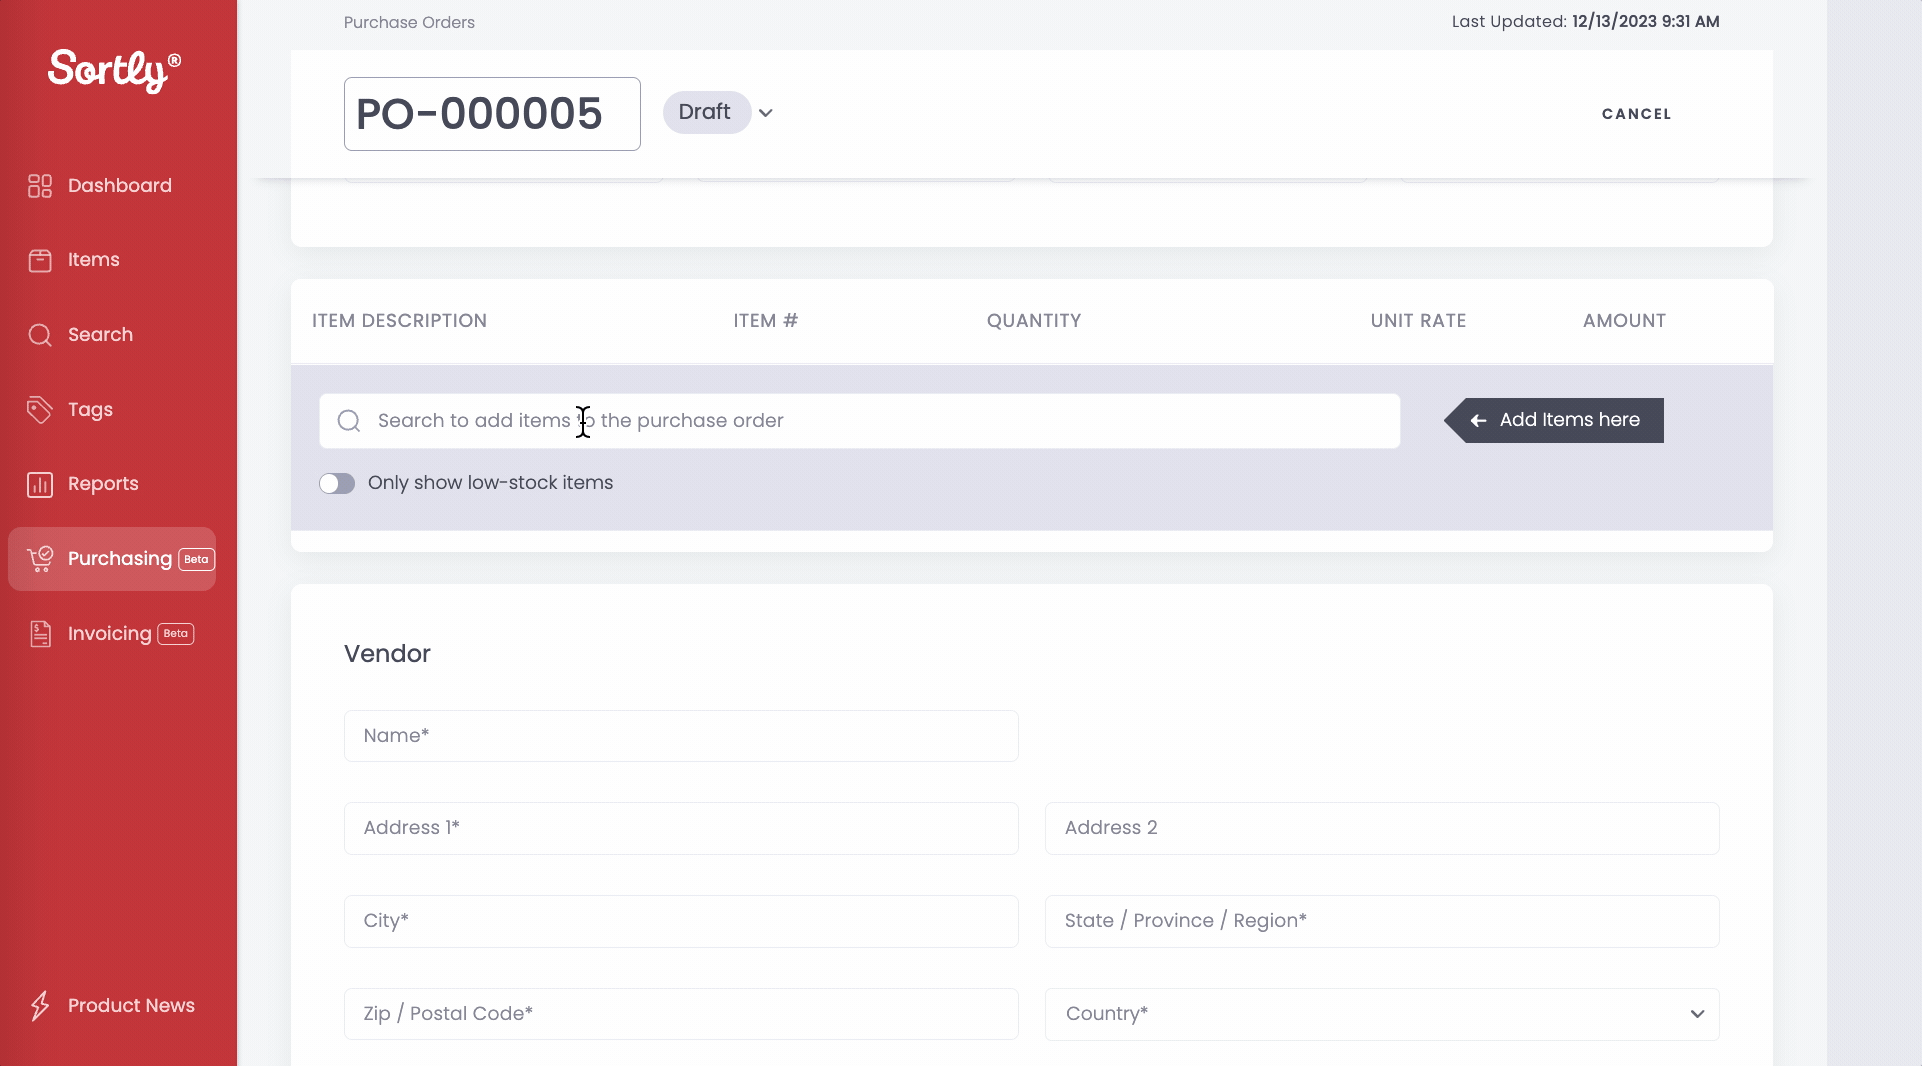The width and height of the screenshot is (1922, 1066).
Task: Open the Country dropdown
Action: point(1382,1014)
